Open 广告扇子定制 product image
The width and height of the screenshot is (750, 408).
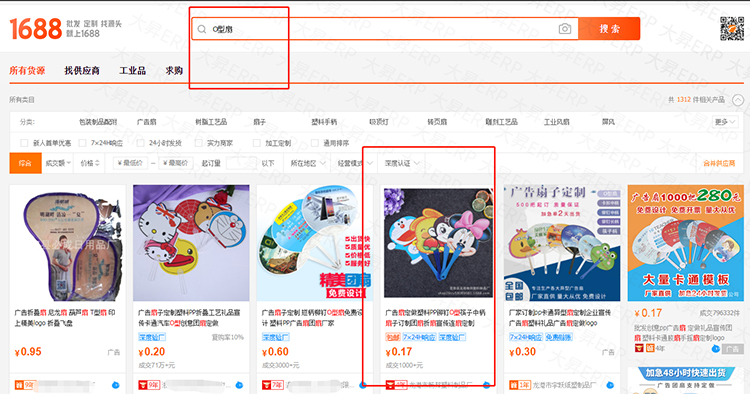(562, 243)
